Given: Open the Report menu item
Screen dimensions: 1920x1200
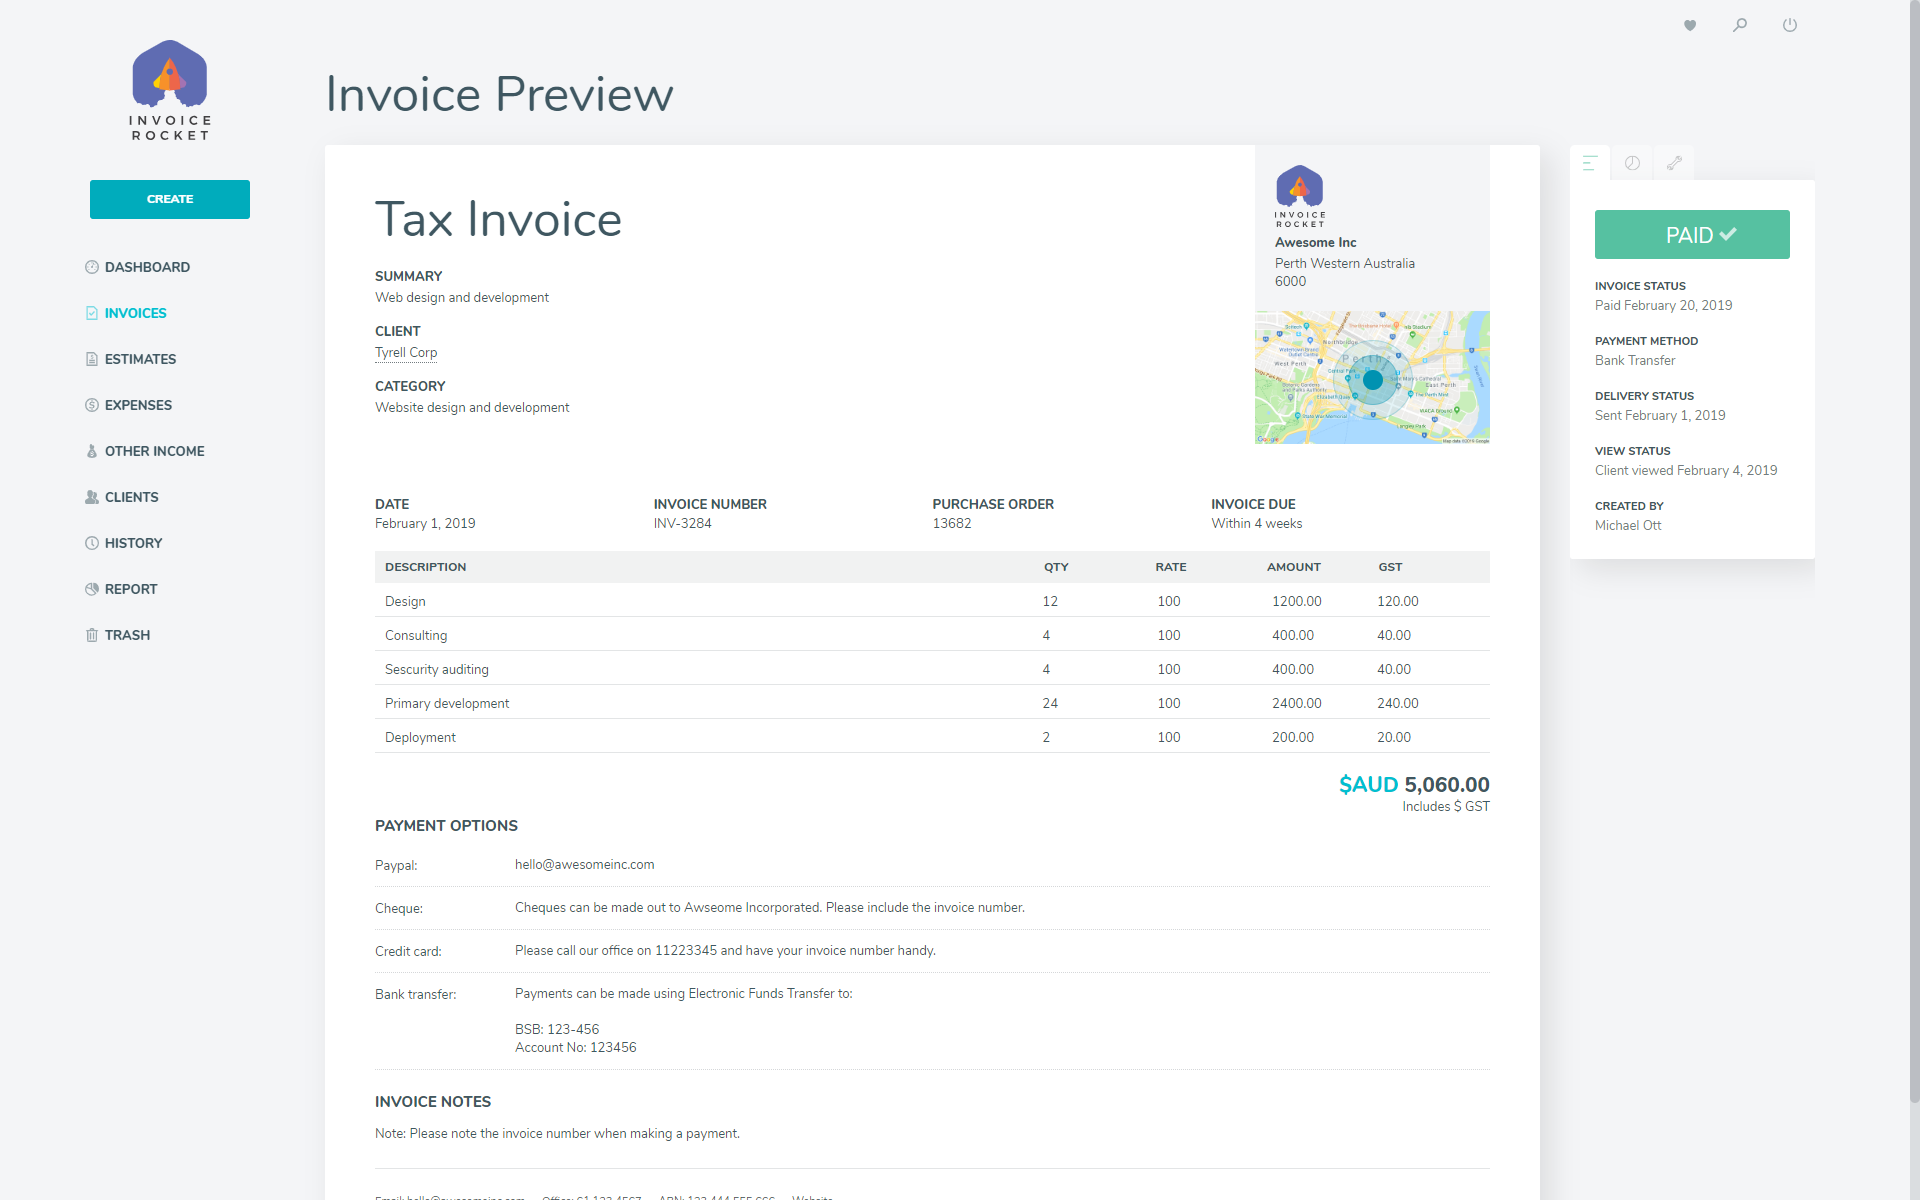Looking at the screenshot, I should pyautogui.click(x=131, y=589).
